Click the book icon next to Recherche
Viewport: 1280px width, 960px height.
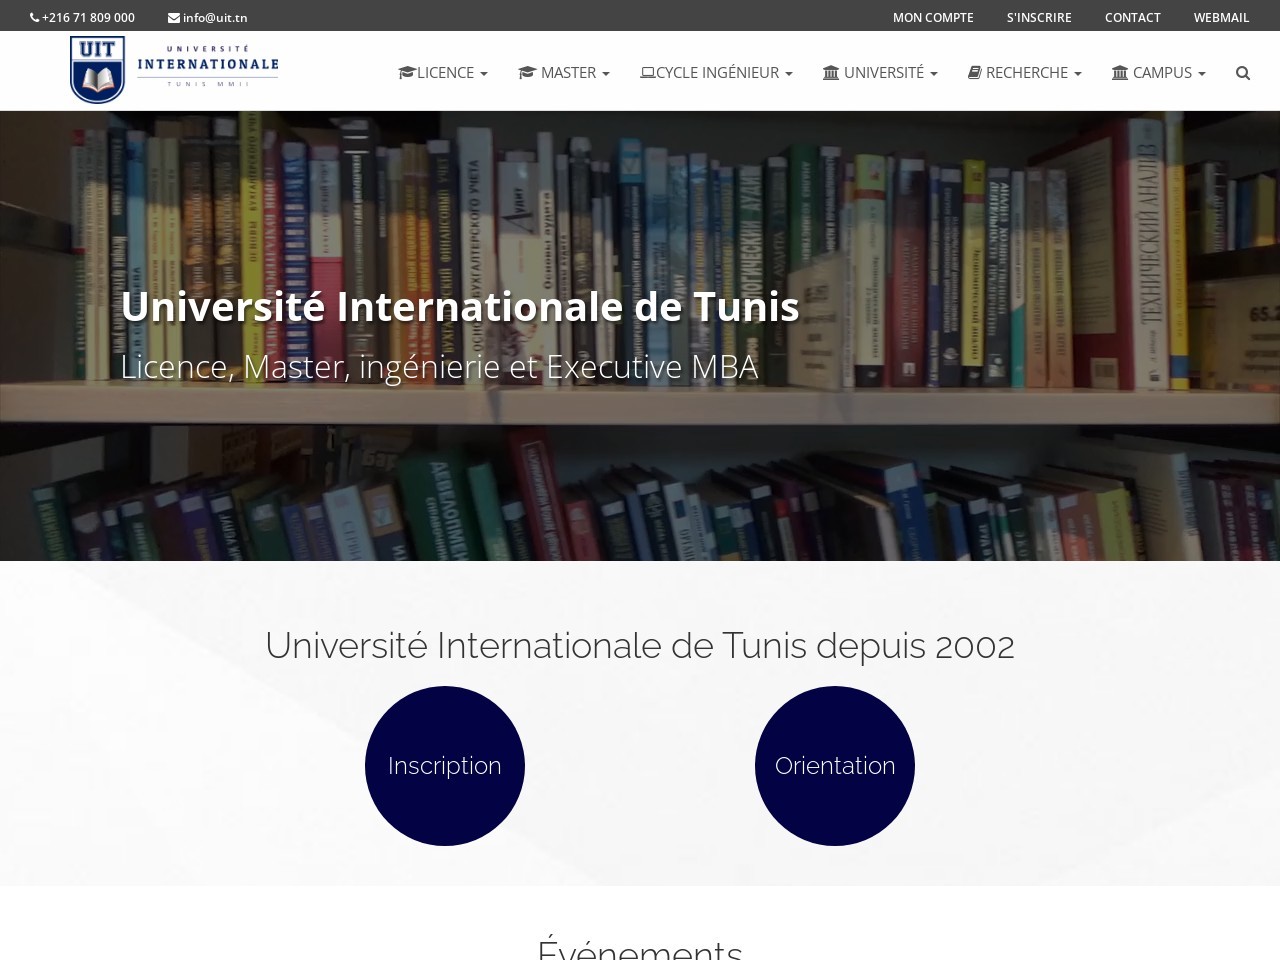click(x=975, y=73)
